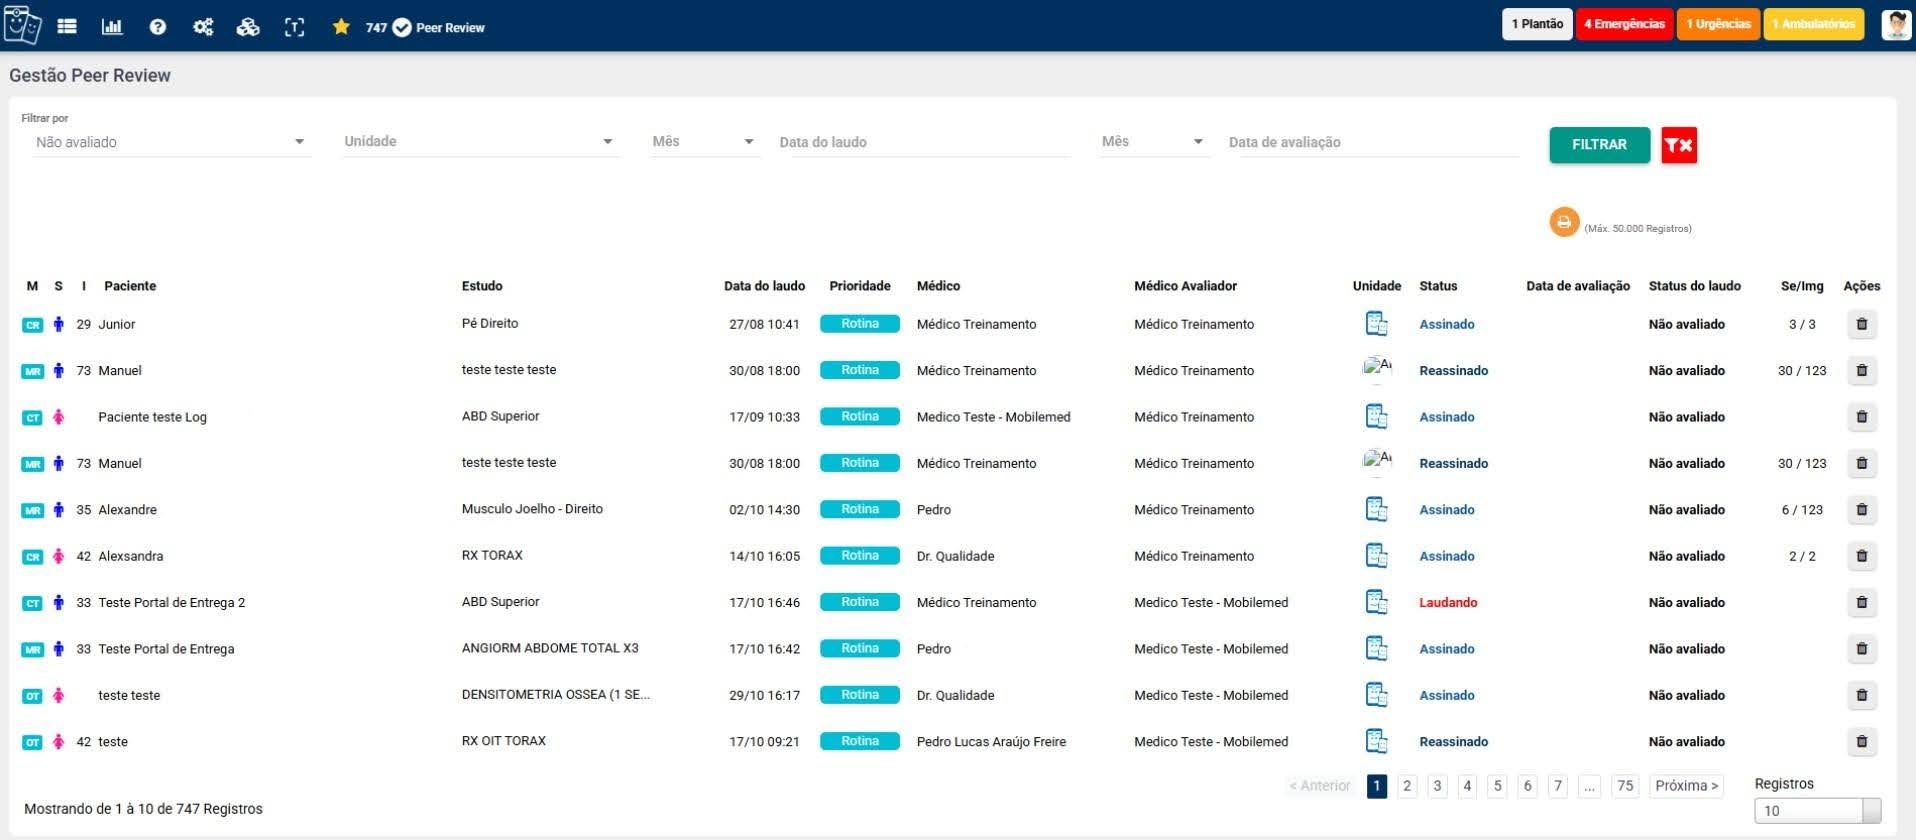Sort by the Estudo column header
1916x840 pixels.
[x=482, y=286]
